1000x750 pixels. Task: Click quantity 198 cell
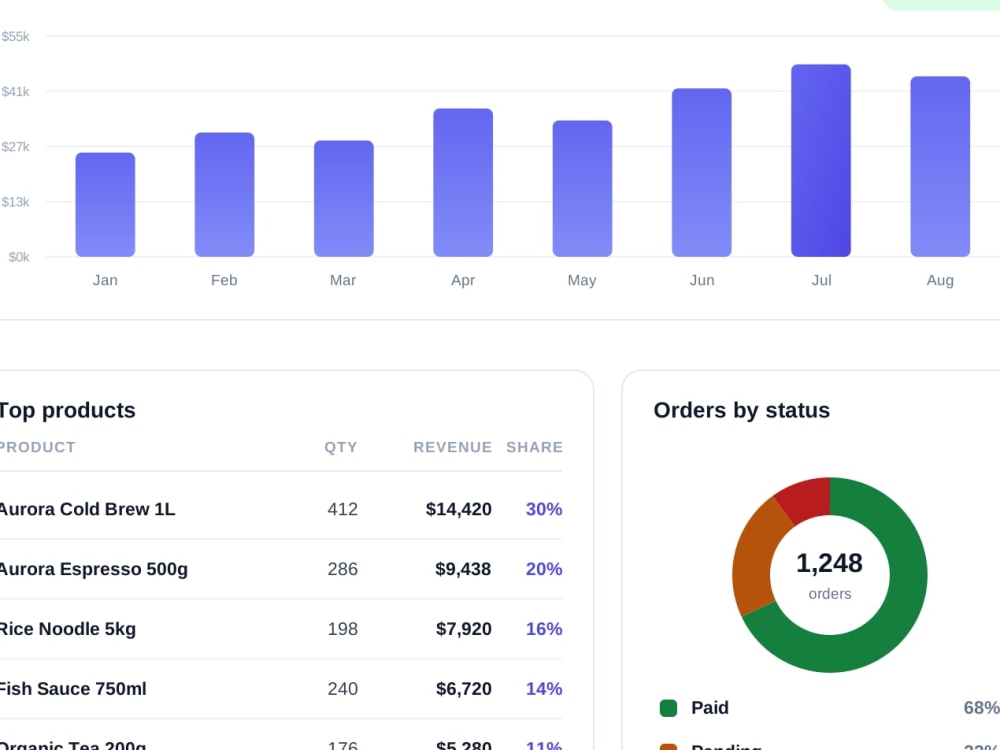click(x=342, y=629)
